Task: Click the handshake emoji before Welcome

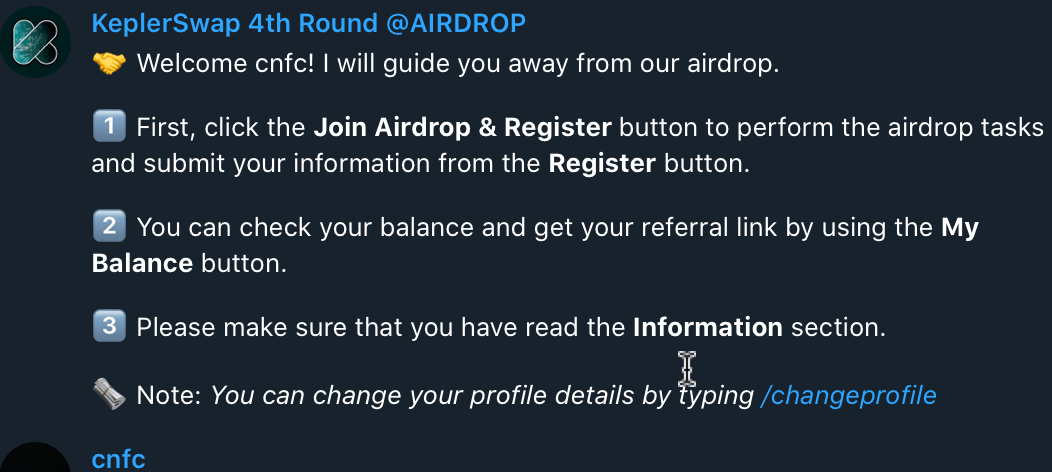Action: (x=108, y=64)
